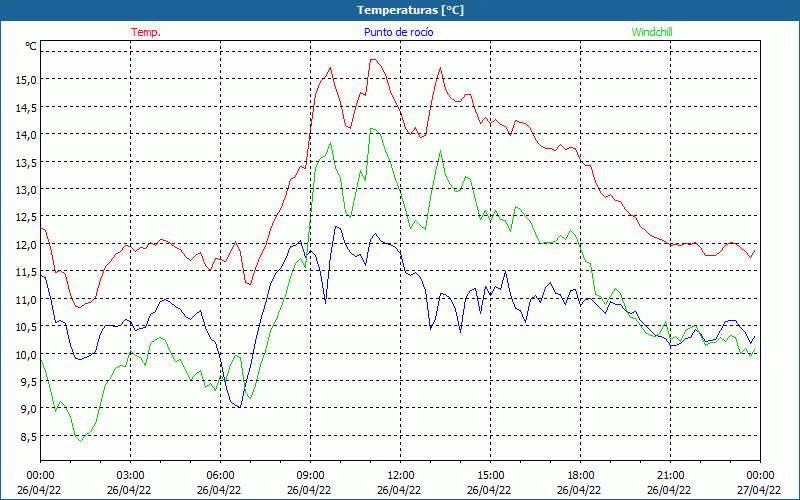The image size is (800, 500).
Task: Click the 9,5 y-axis value
Action: [29, 382]
